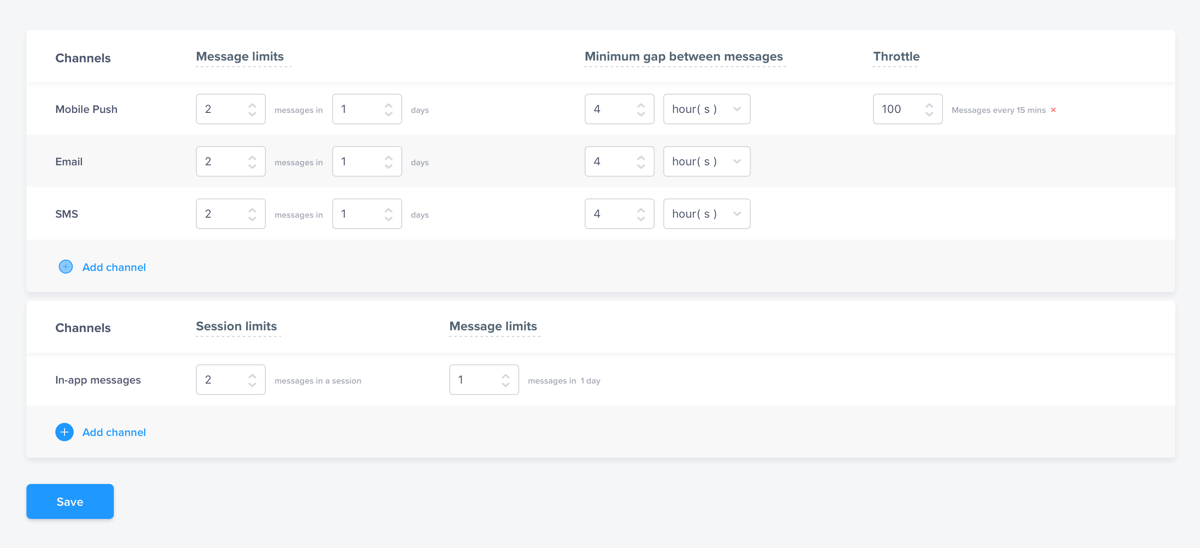
Task: Increase In-app messages session limit
Action: coord(252,375)
